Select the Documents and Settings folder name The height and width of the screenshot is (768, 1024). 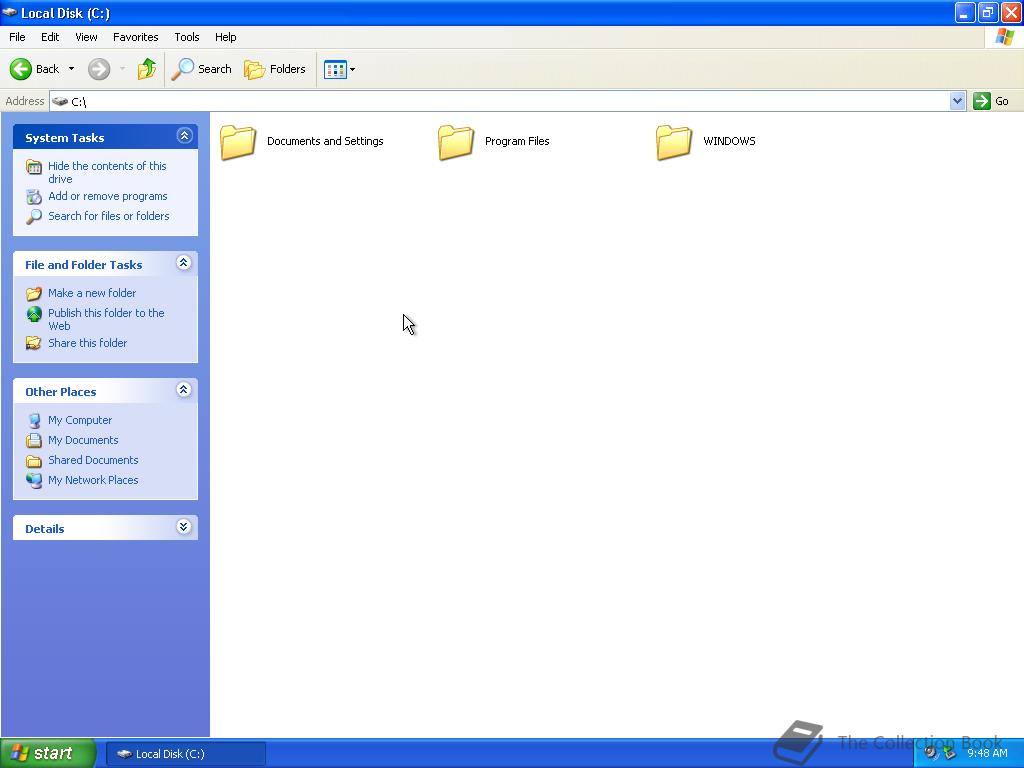click(325, 141)
